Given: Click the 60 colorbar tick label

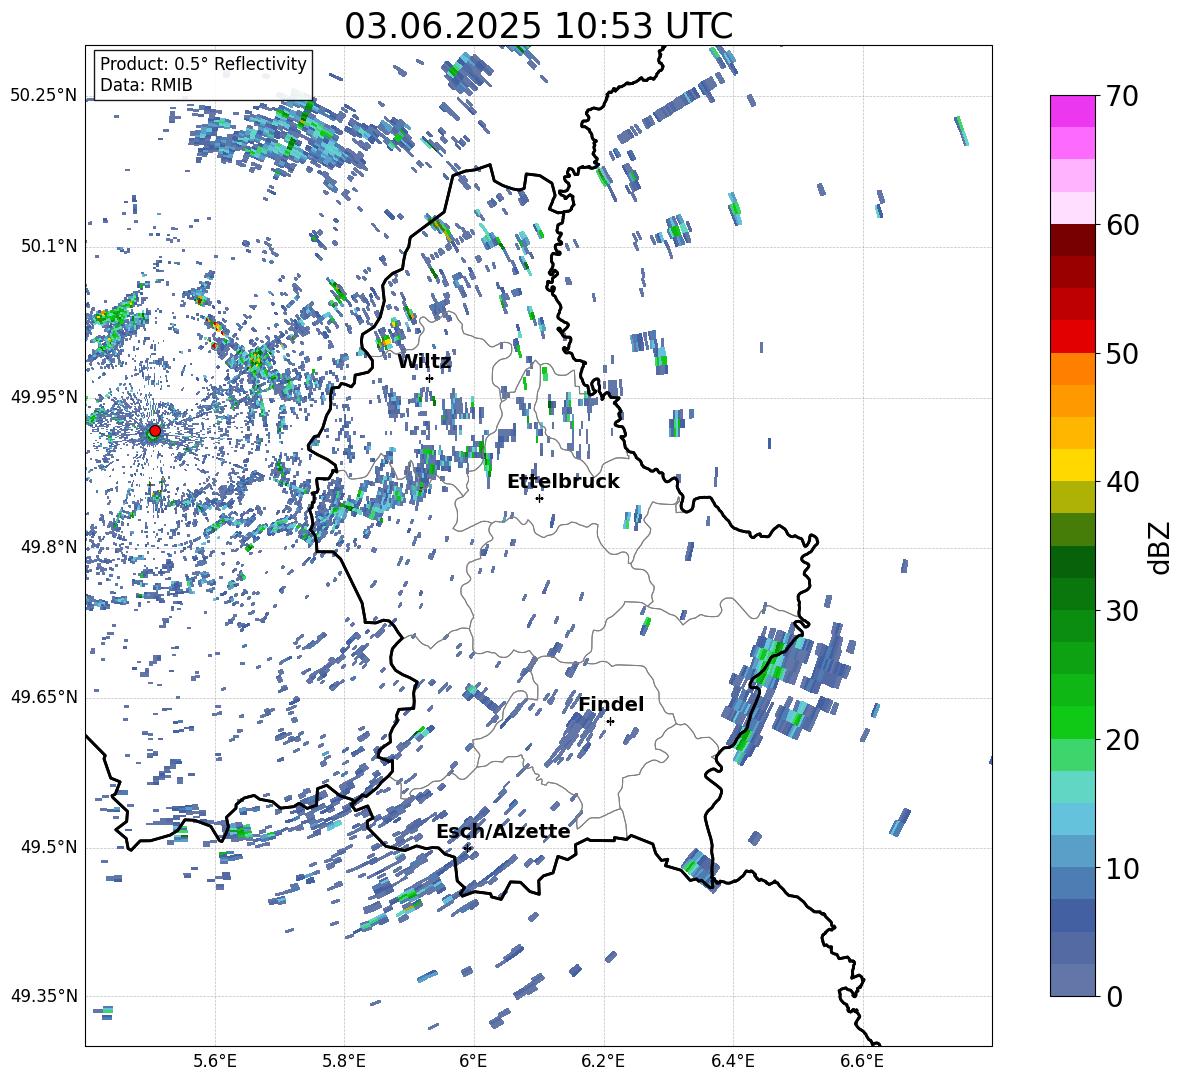Looking at the screenshot, I should pyautogui.click(x=1122, y=225).
